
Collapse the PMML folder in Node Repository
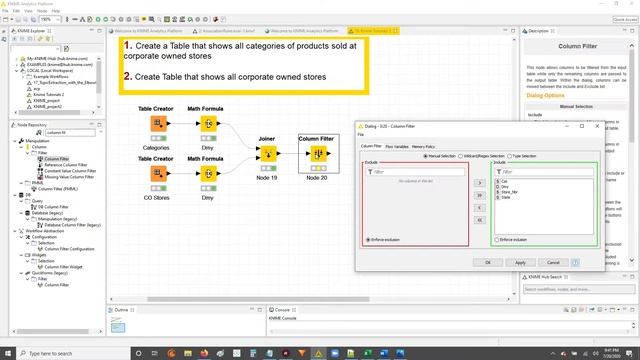(x=22, y=183)
